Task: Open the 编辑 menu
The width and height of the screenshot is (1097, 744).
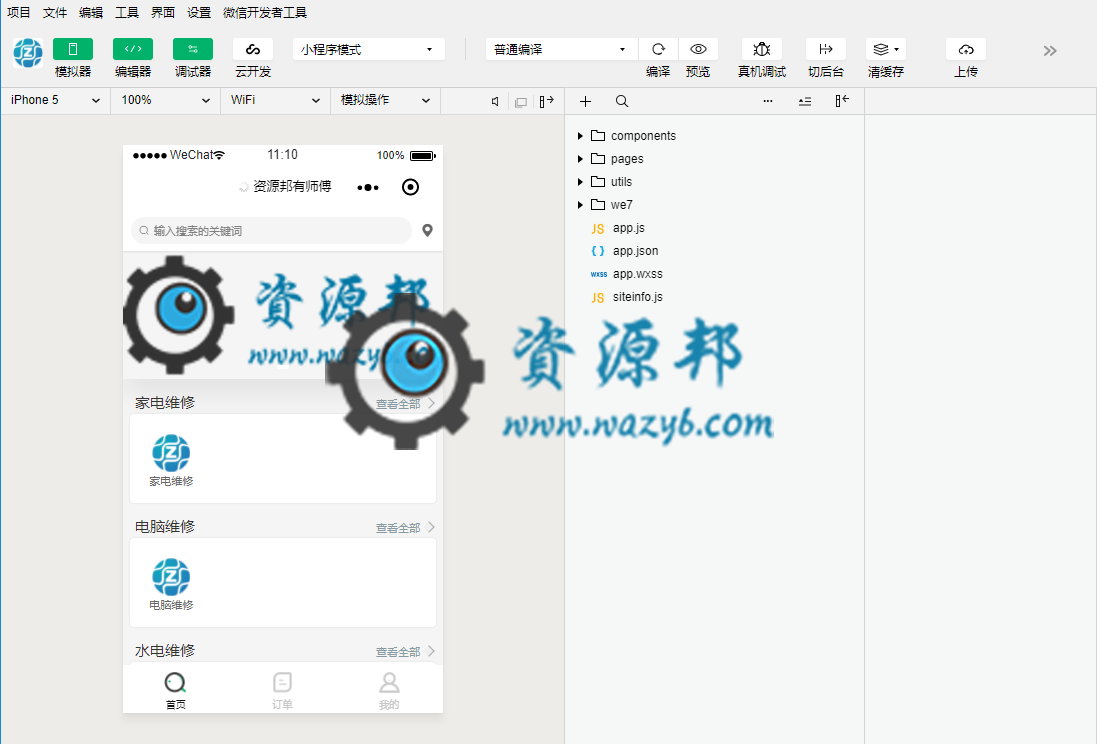Action: pyautogui.click(x=91, y=13)
